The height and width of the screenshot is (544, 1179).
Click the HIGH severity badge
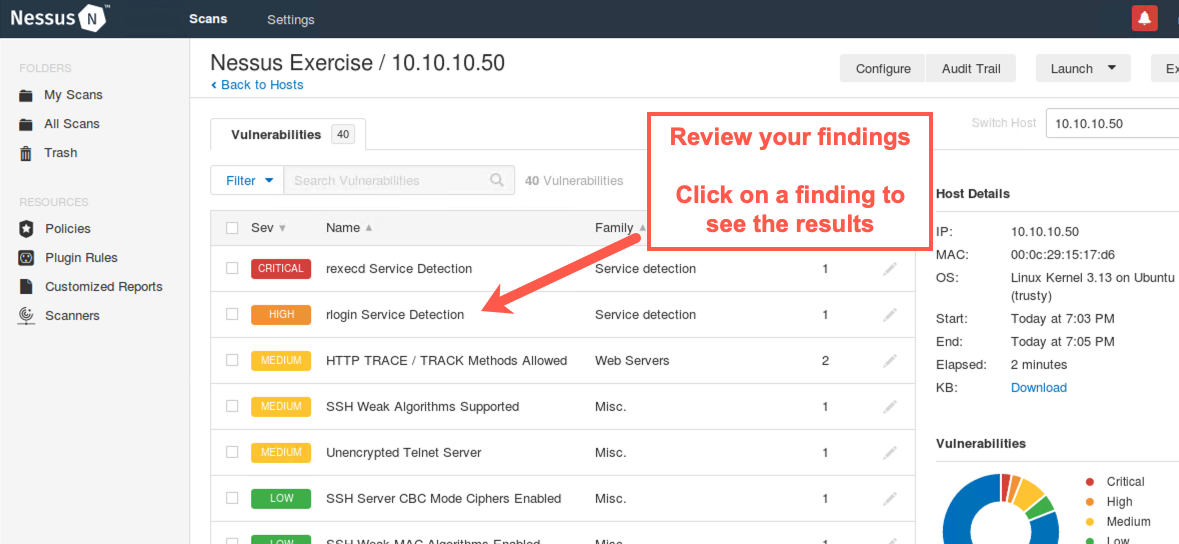(x=281, y=315)
